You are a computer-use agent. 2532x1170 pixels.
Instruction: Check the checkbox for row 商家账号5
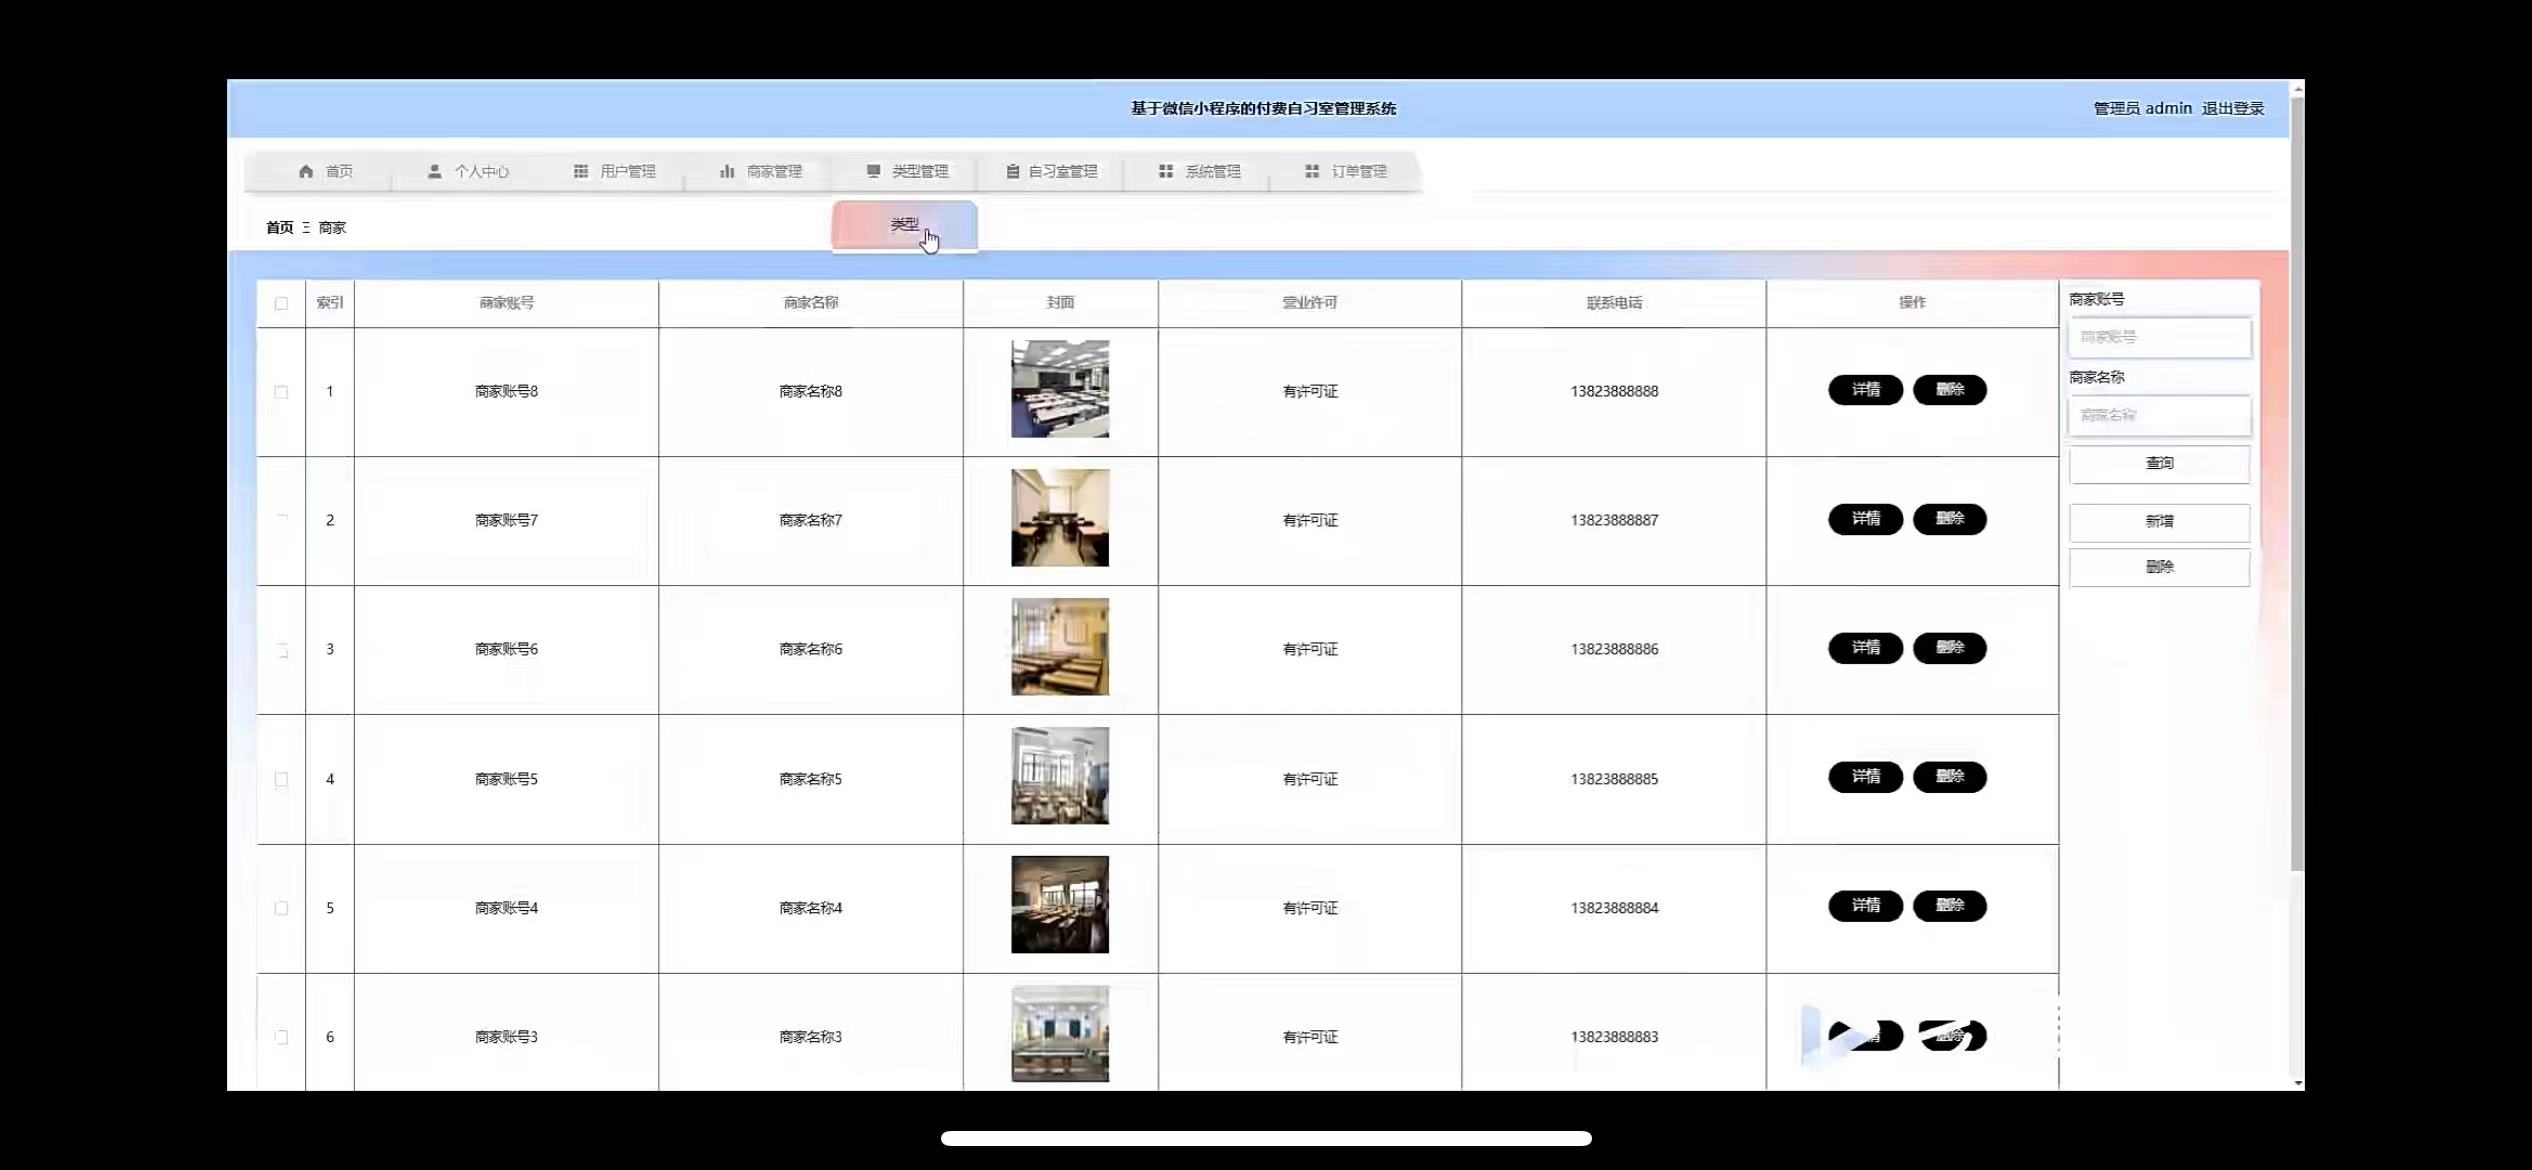(281, 779)
